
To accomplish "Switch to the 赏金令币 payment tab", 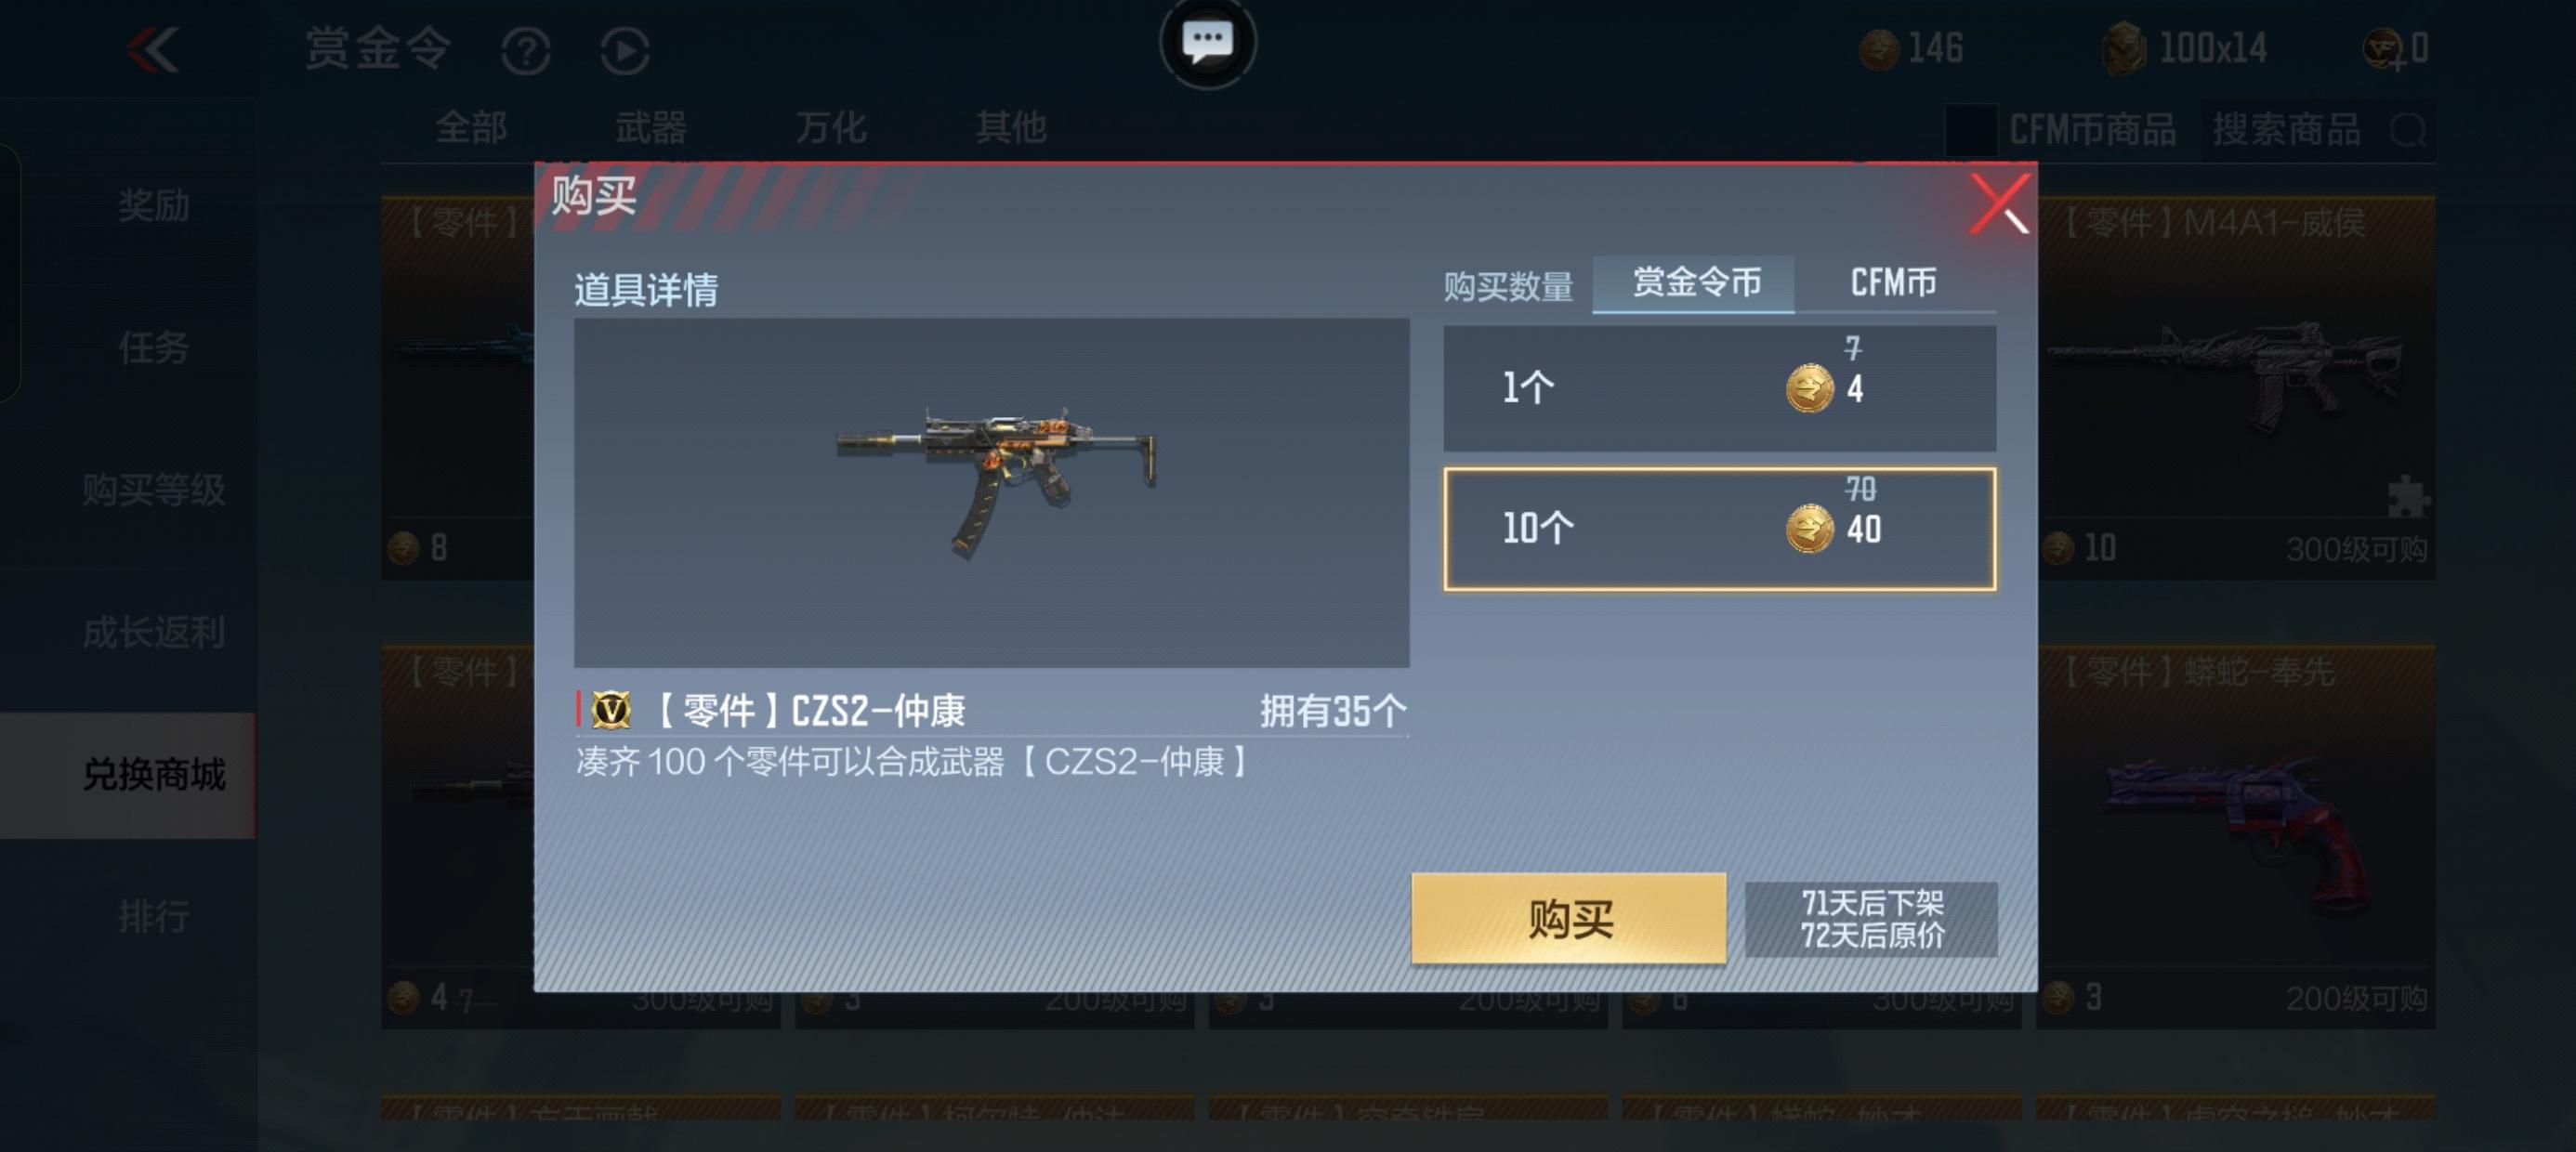I will [1694, 284].
